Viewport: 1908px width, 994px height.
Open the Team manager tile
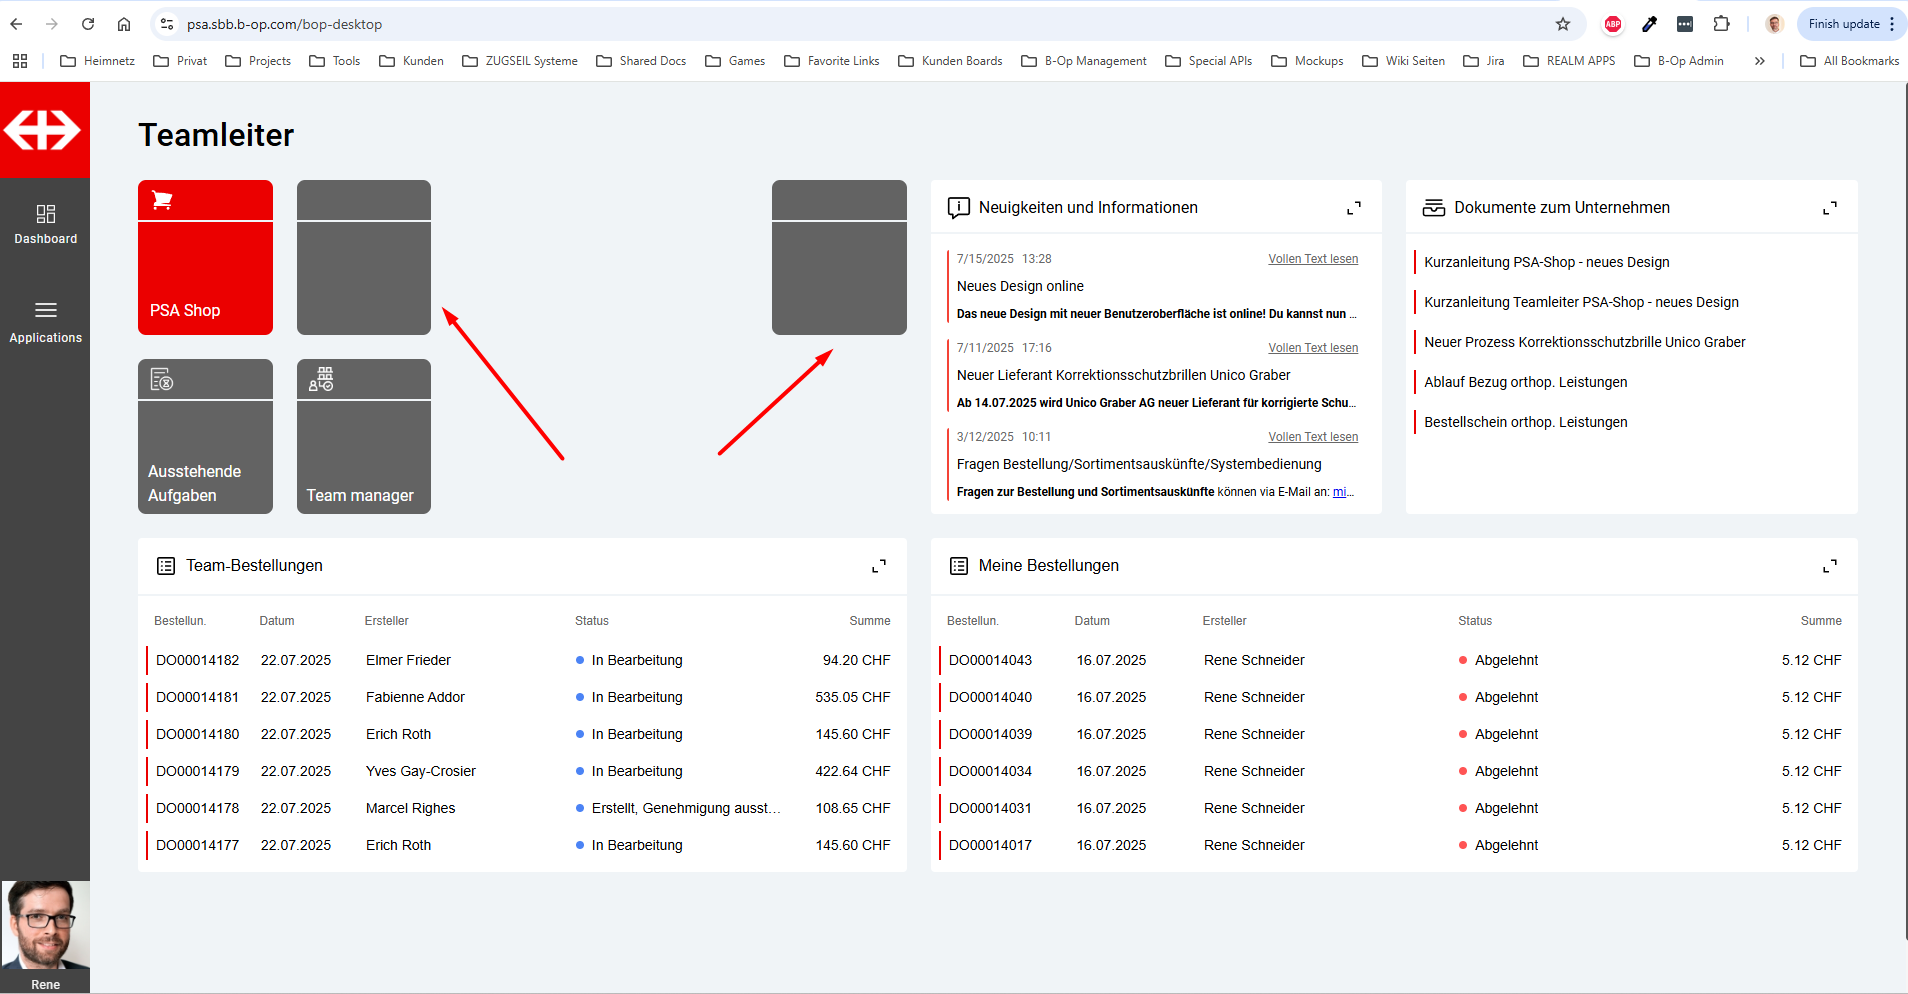pos(363,437)
